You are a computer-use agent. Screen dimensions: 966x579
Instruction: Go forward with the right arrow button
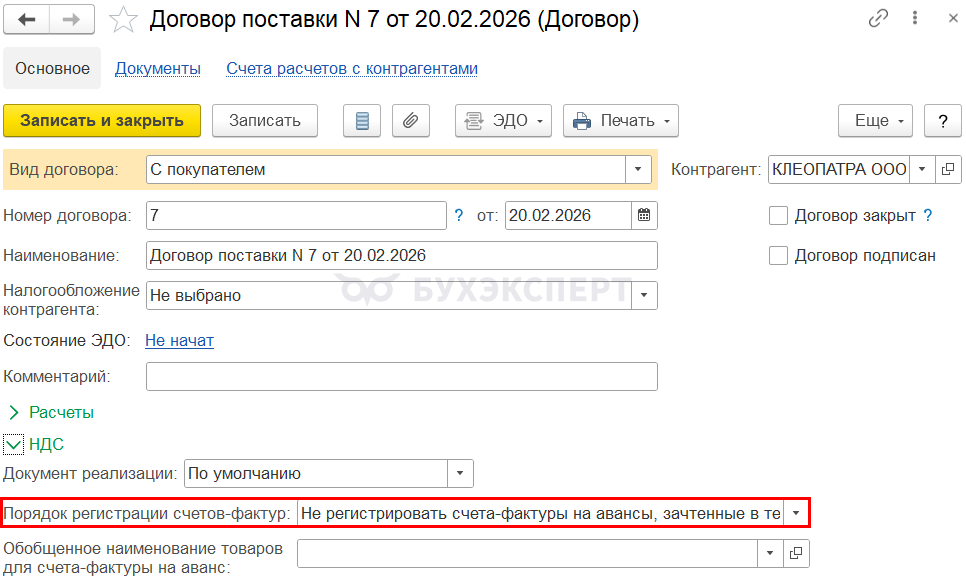(x=72, y=19)
